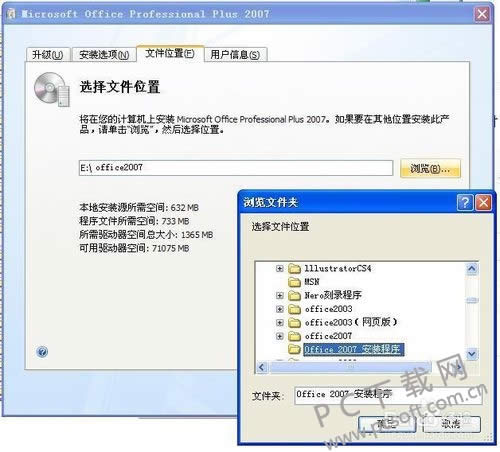Expand the office2003 tree node
The image size is (500, 452).
pos(280,309)
